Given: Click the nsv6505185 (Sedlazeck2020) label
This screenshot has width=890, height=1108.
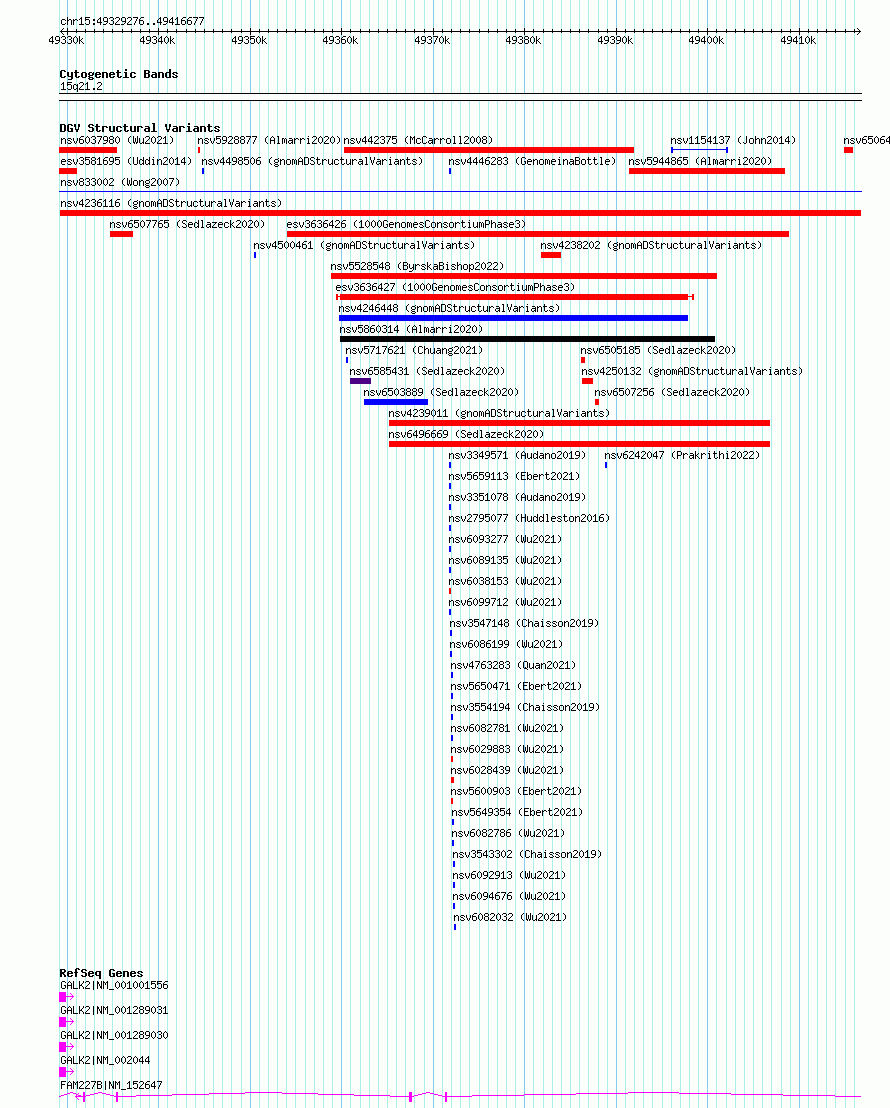Looking at the screenshot, I should (x=658, y=350).
